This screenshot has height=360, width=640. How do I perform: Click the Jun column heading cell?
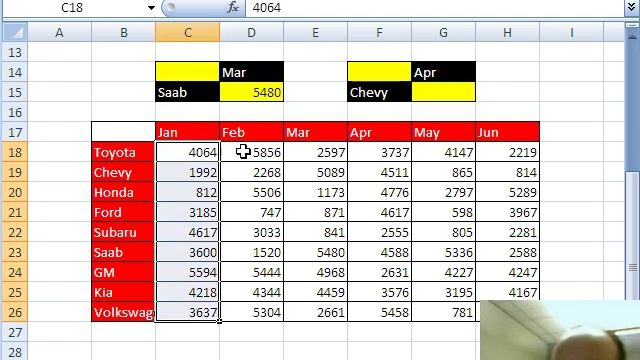508,132
